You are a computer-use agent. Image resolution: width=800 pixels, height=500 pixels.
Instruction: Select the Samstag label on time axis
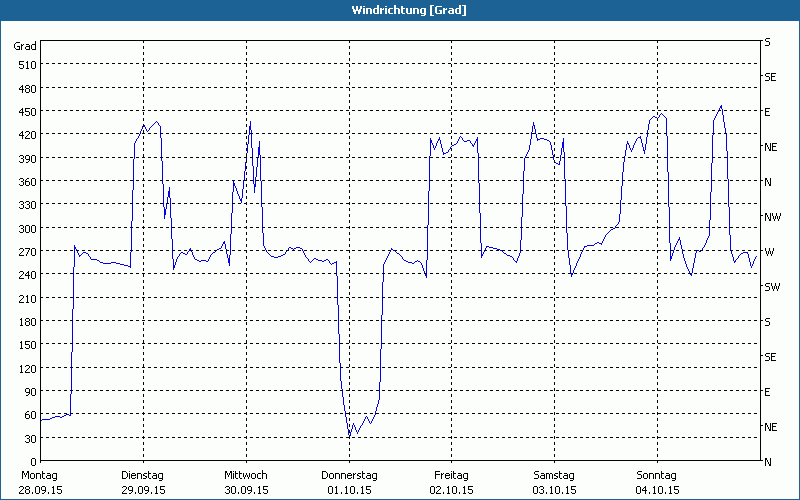click(x=554, y=475)
